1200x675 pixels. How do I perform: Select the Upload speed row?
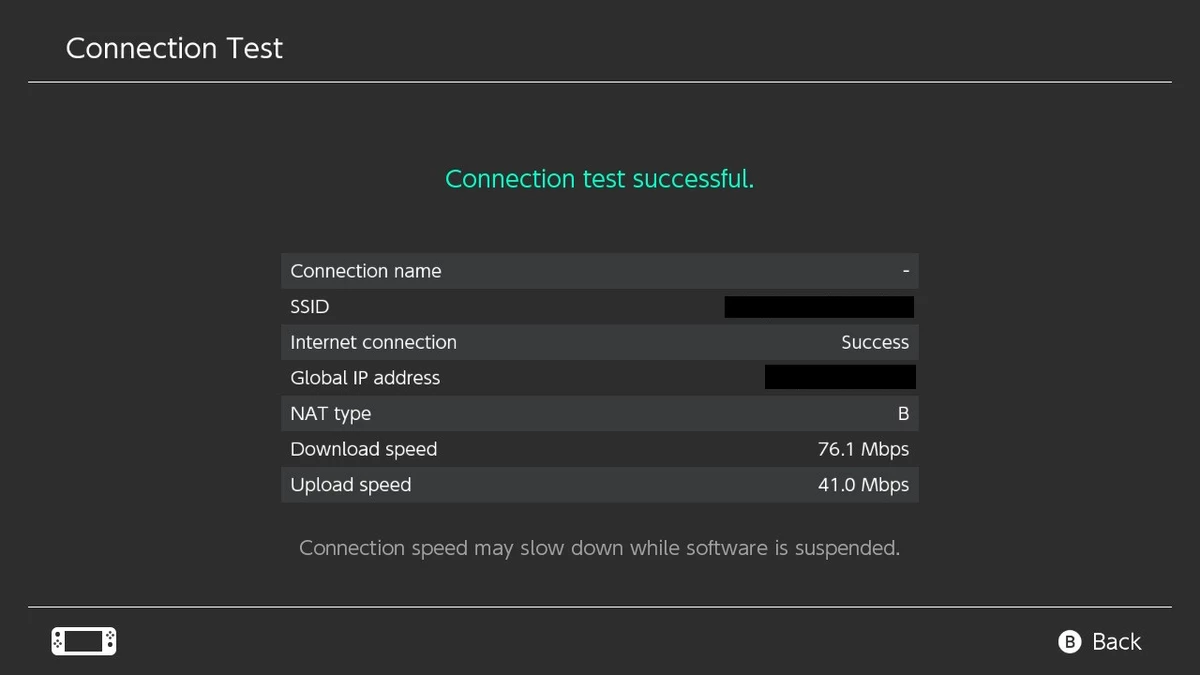(600, 485)
